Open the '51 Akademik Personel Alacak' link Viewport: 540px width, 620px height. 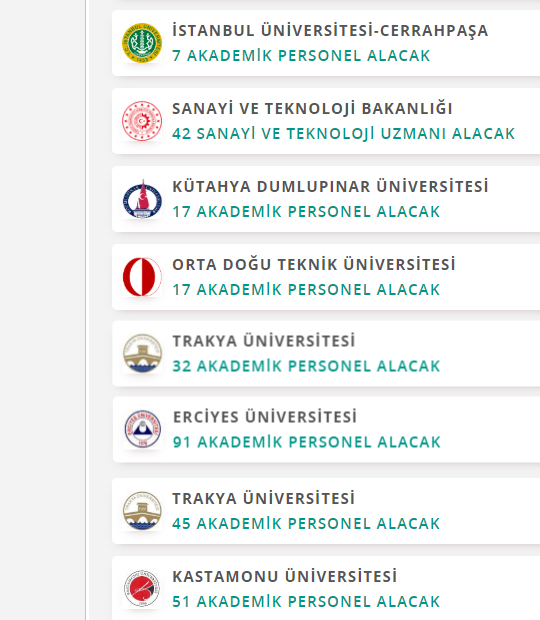(306, 601)
